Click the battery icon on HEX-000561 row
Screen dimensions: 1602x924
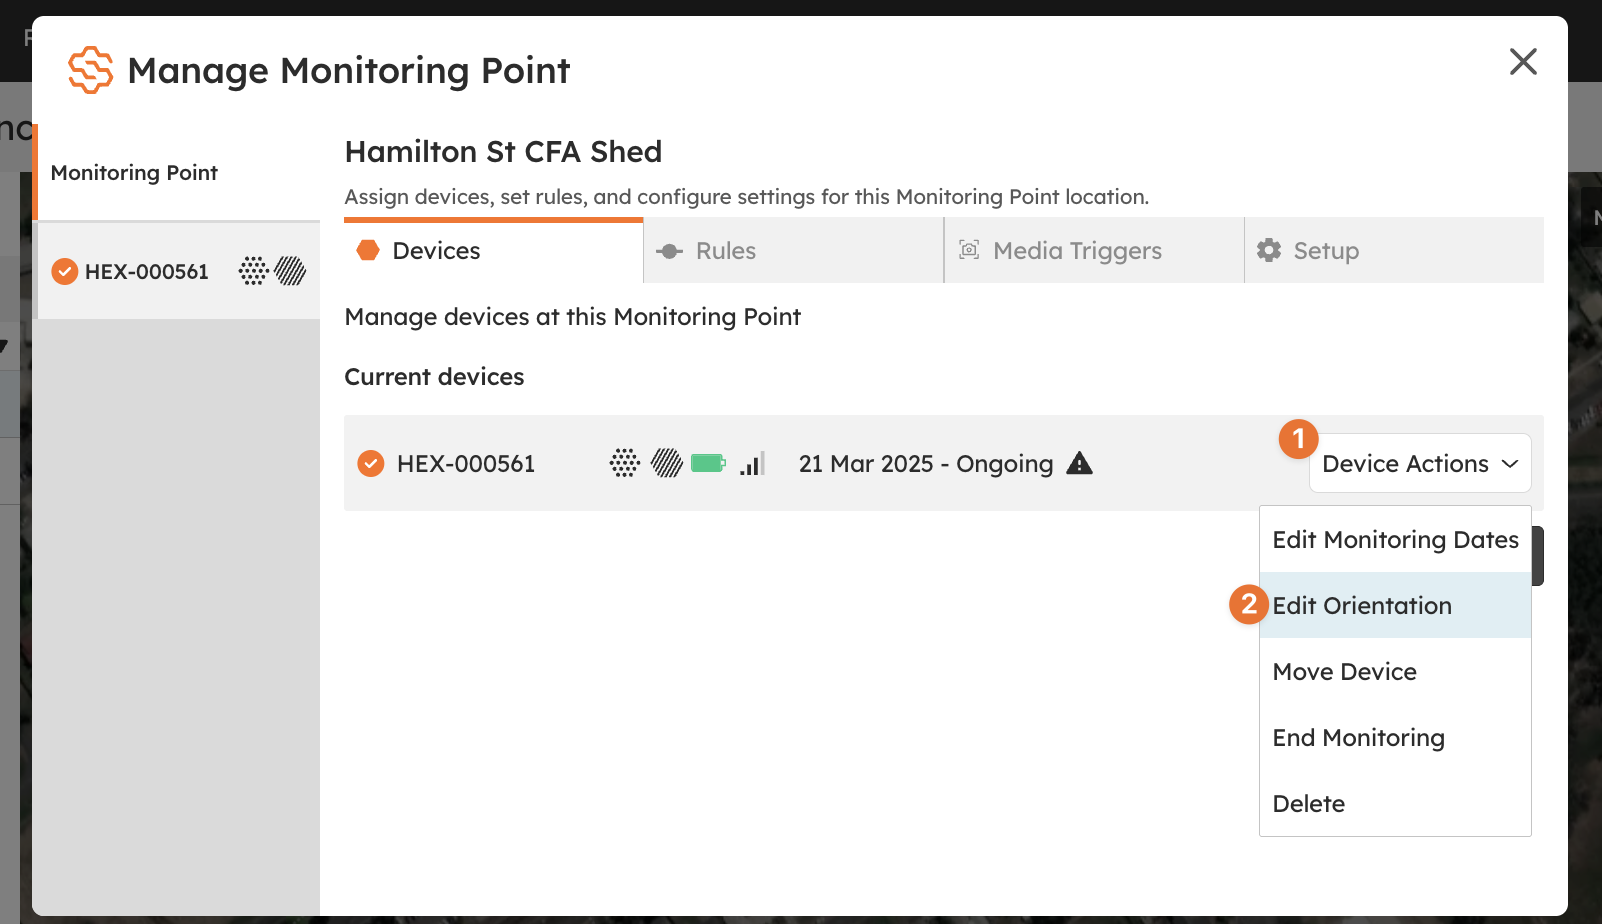tap(708, 463)
